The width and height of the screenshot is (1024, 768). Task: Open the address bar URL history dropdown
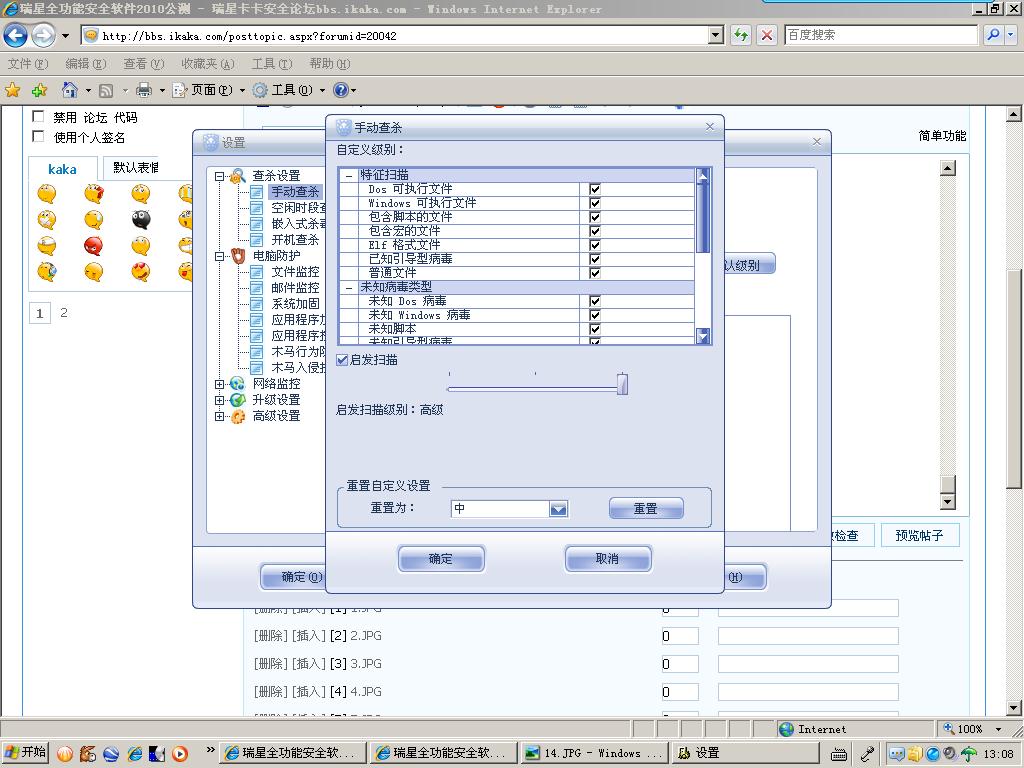pyautogui.click(x=716, y=35)
